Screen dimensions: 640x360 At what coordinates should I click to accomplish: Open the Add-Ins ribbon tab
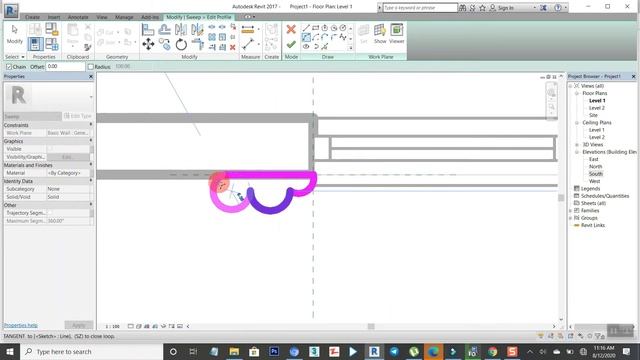pyautogui.click(x=150, y=17)
